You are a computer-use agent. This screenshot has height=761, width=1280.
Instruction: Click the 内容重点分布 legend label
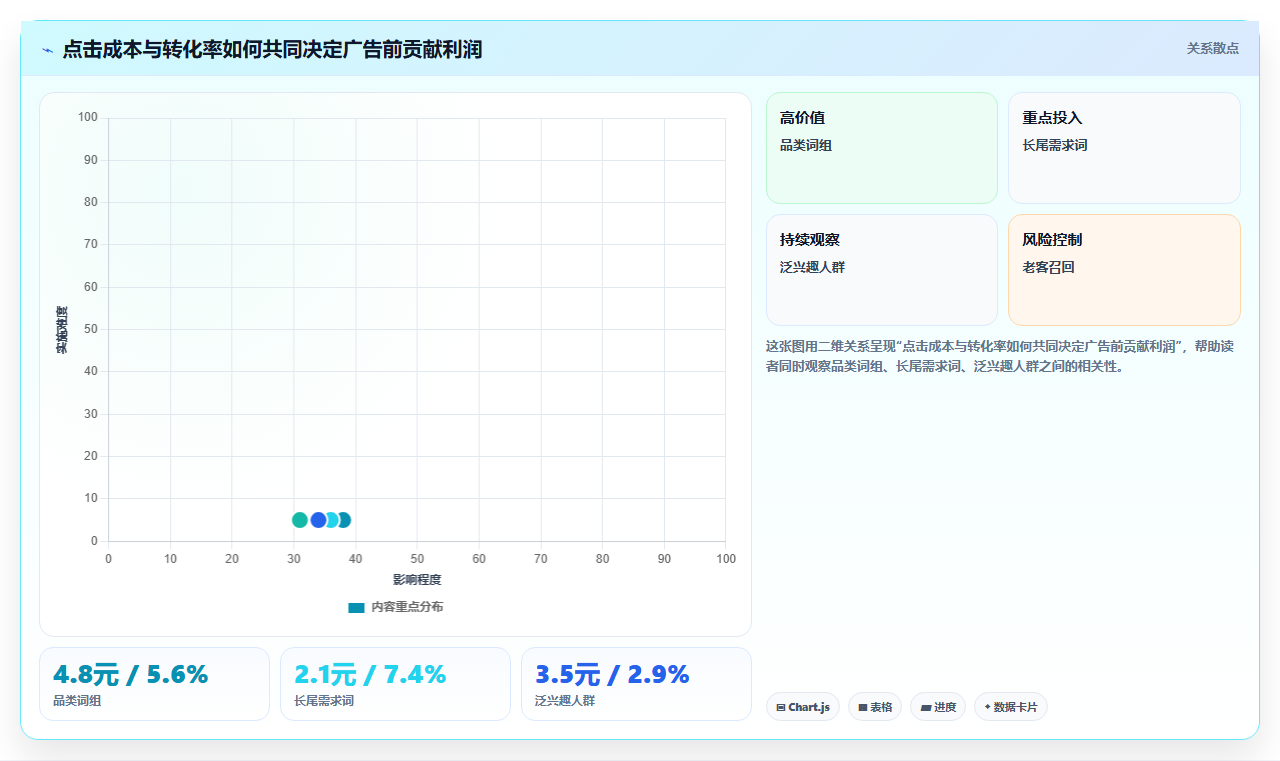coord(407,607)
